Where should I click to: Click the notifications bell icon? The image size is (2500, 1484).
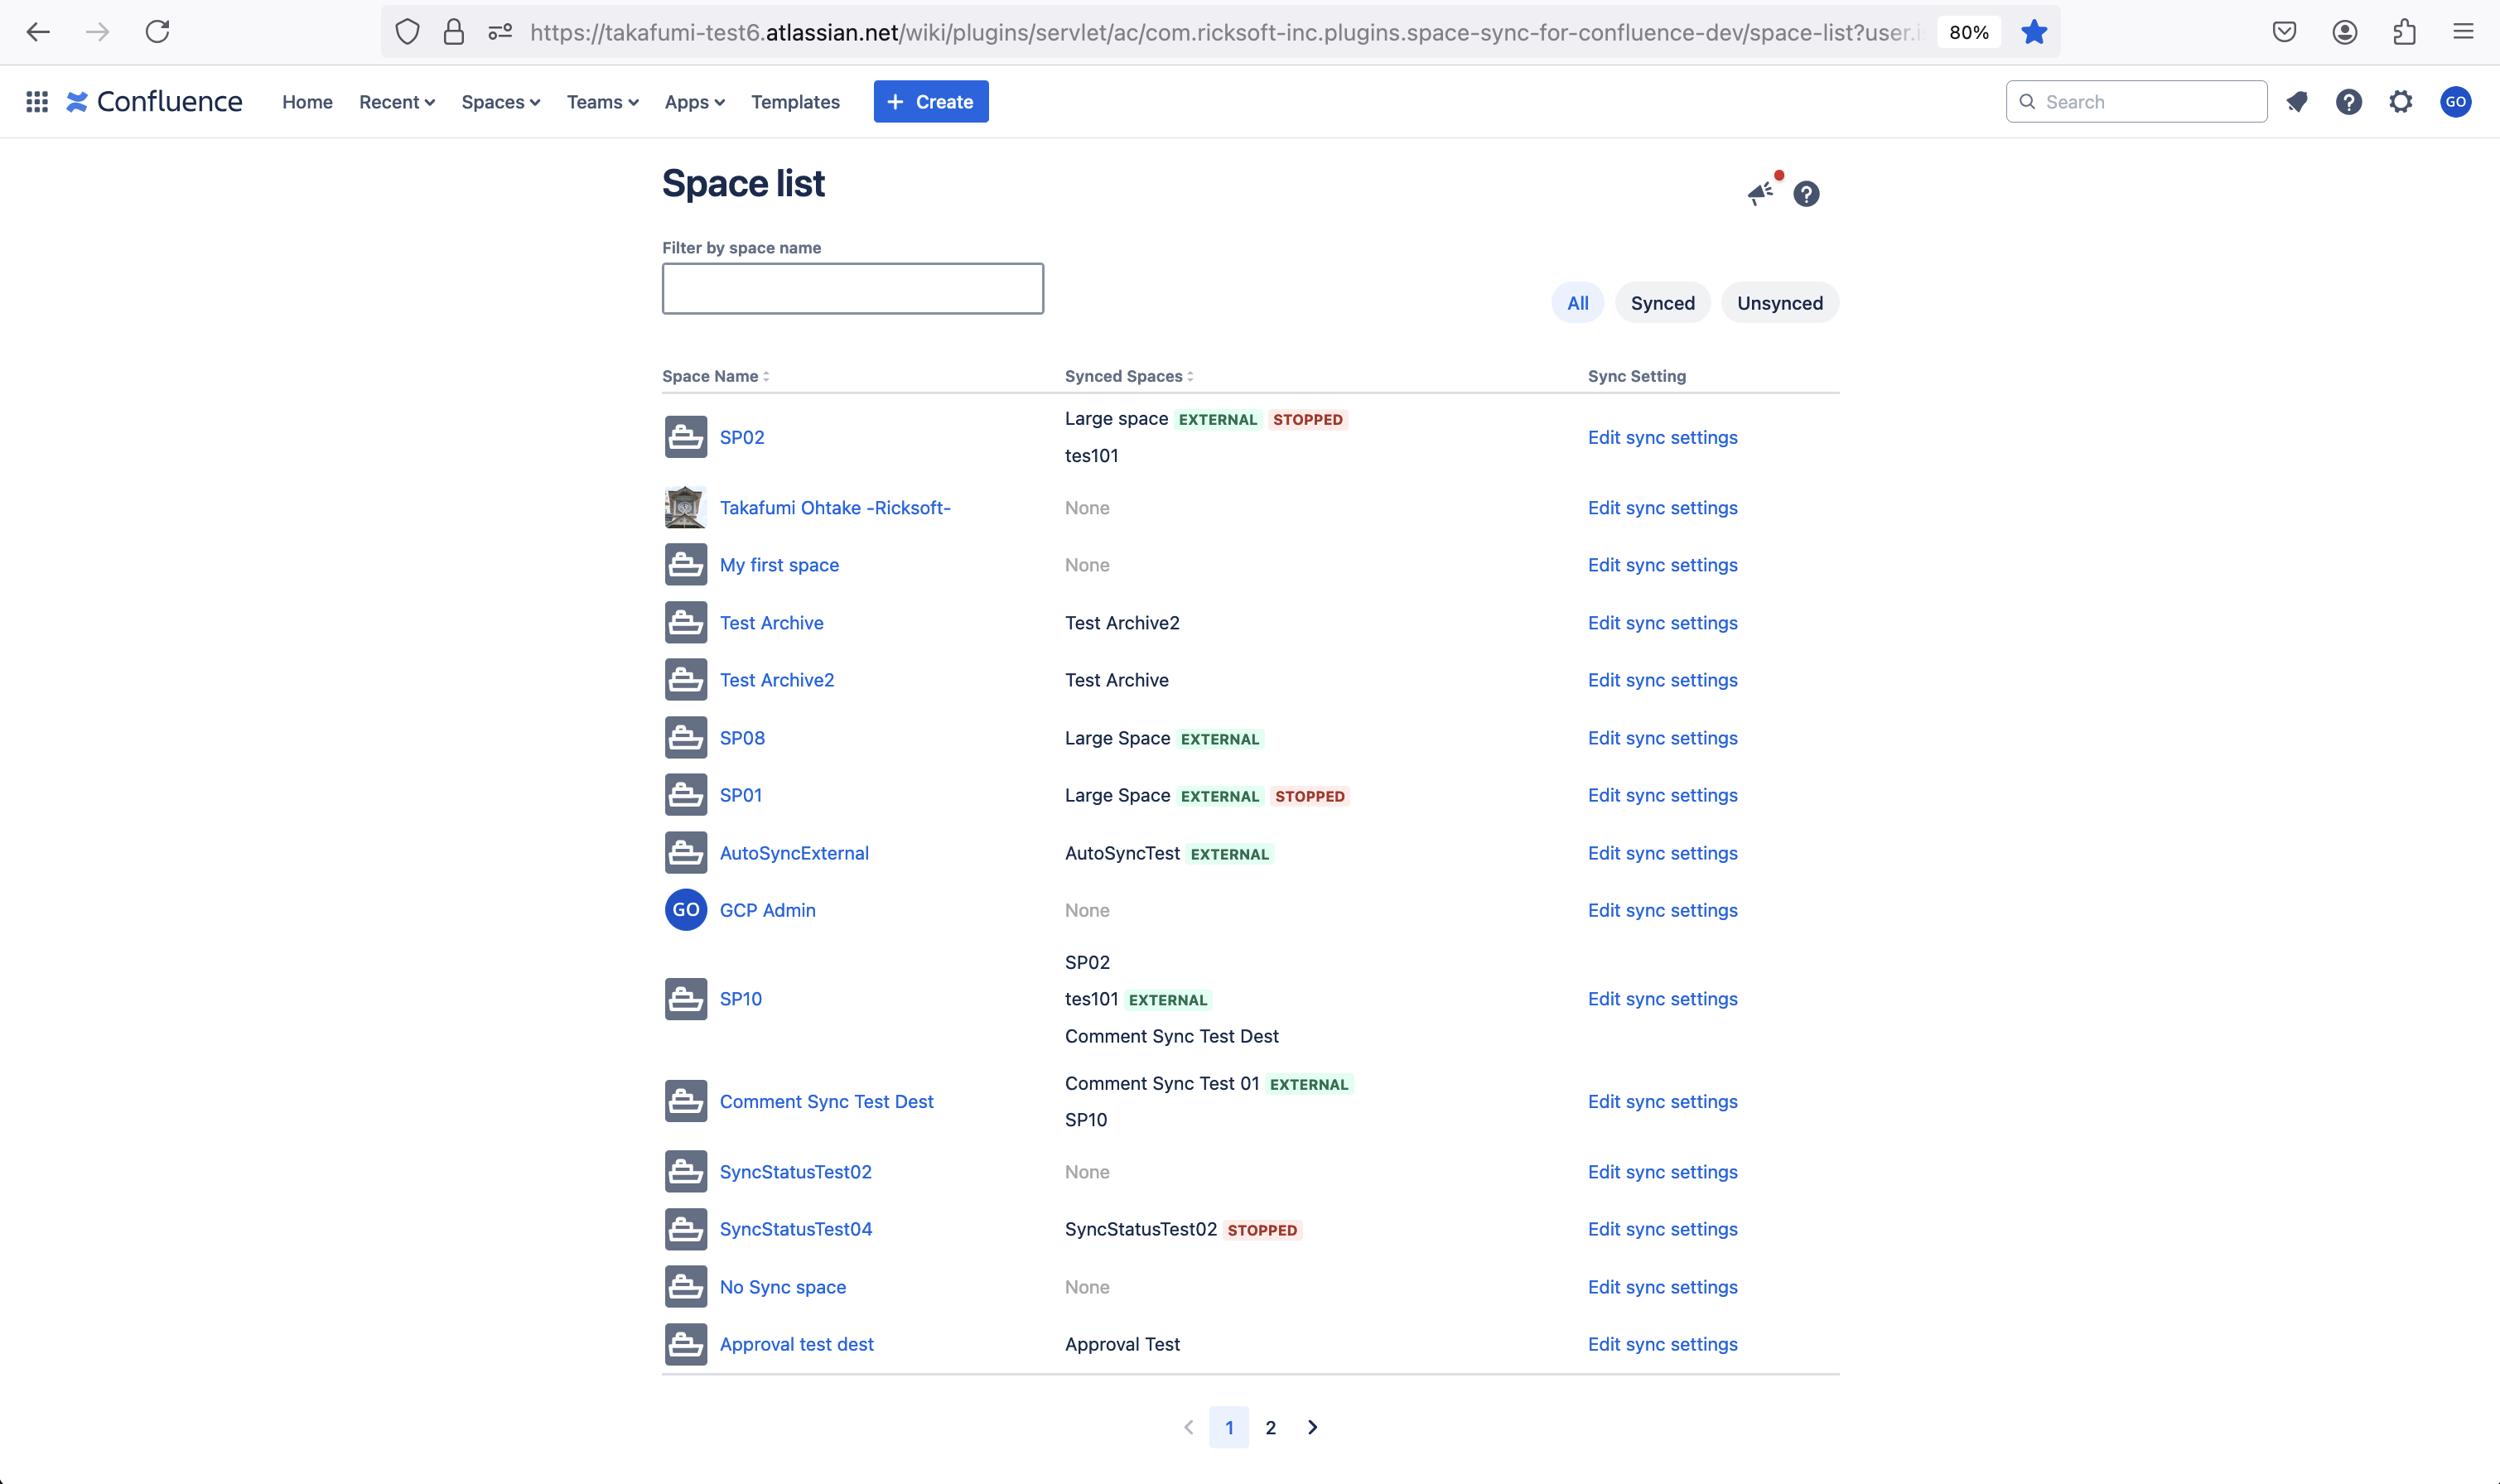pos(2297,101)
